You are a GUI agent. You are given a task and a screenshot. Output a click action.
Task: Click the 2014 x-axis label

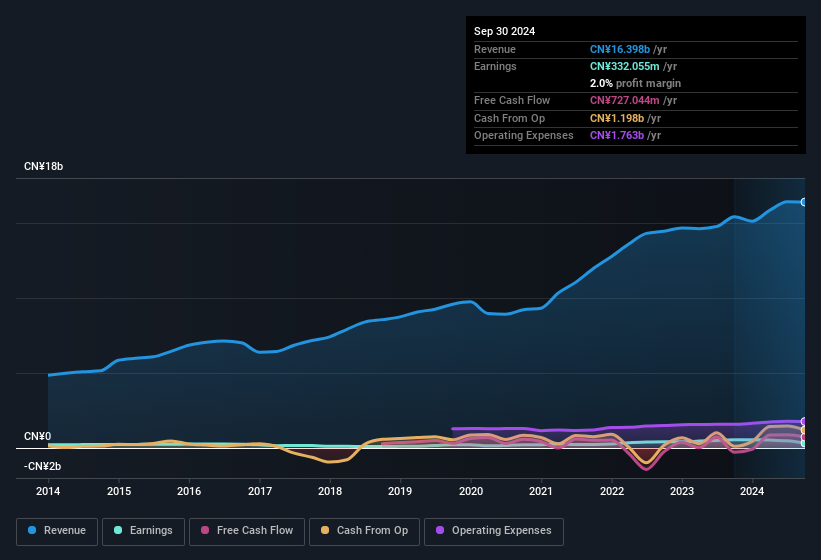point(48,491)
